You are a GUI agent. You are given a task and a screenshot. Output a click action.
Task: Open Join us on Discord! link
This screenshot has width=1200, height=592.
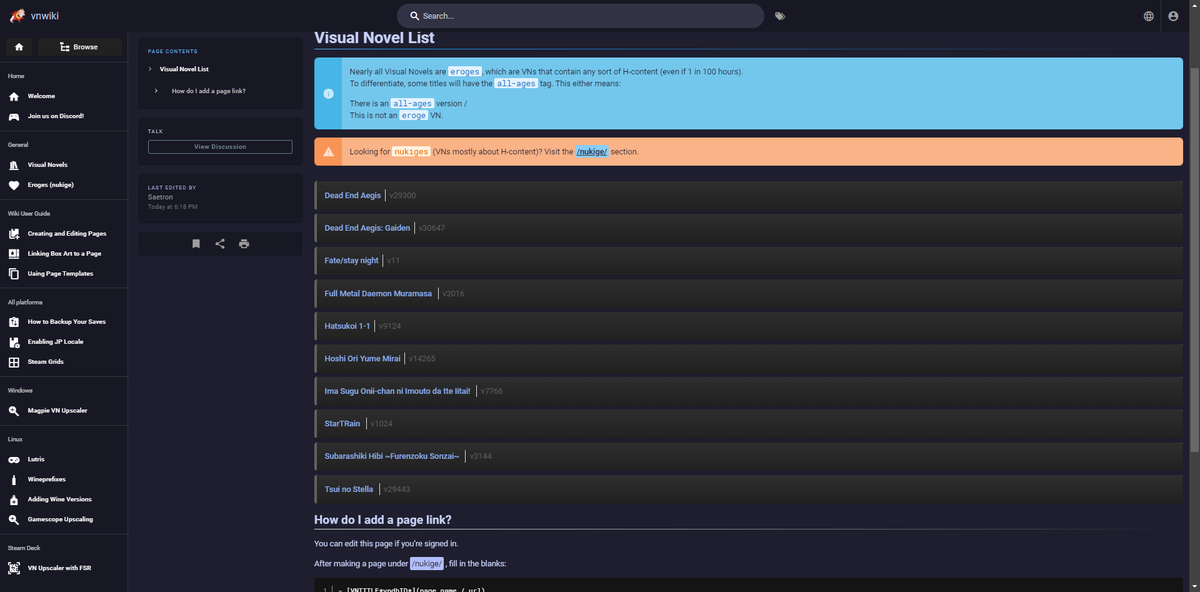click(56, 116)
